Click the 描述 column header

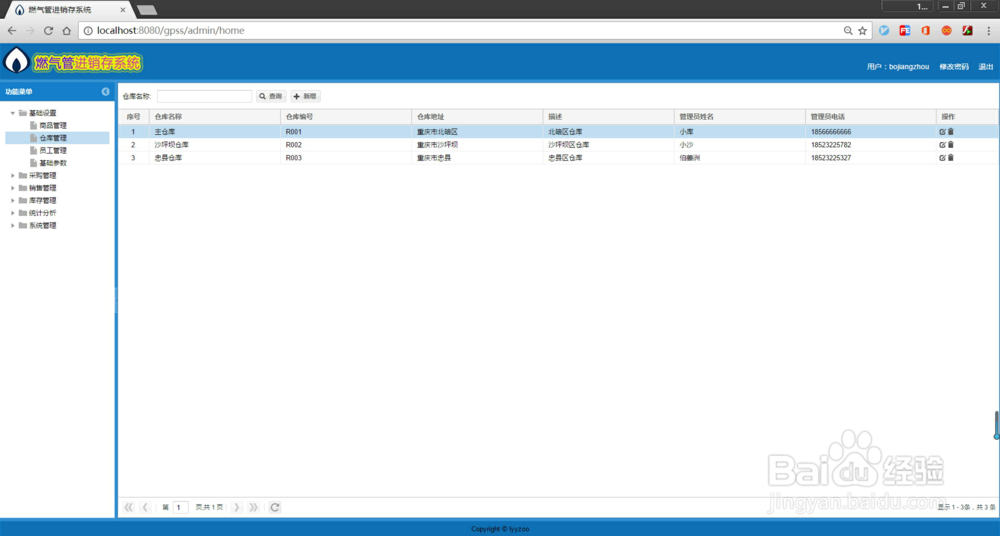click(x=609, y=117)
